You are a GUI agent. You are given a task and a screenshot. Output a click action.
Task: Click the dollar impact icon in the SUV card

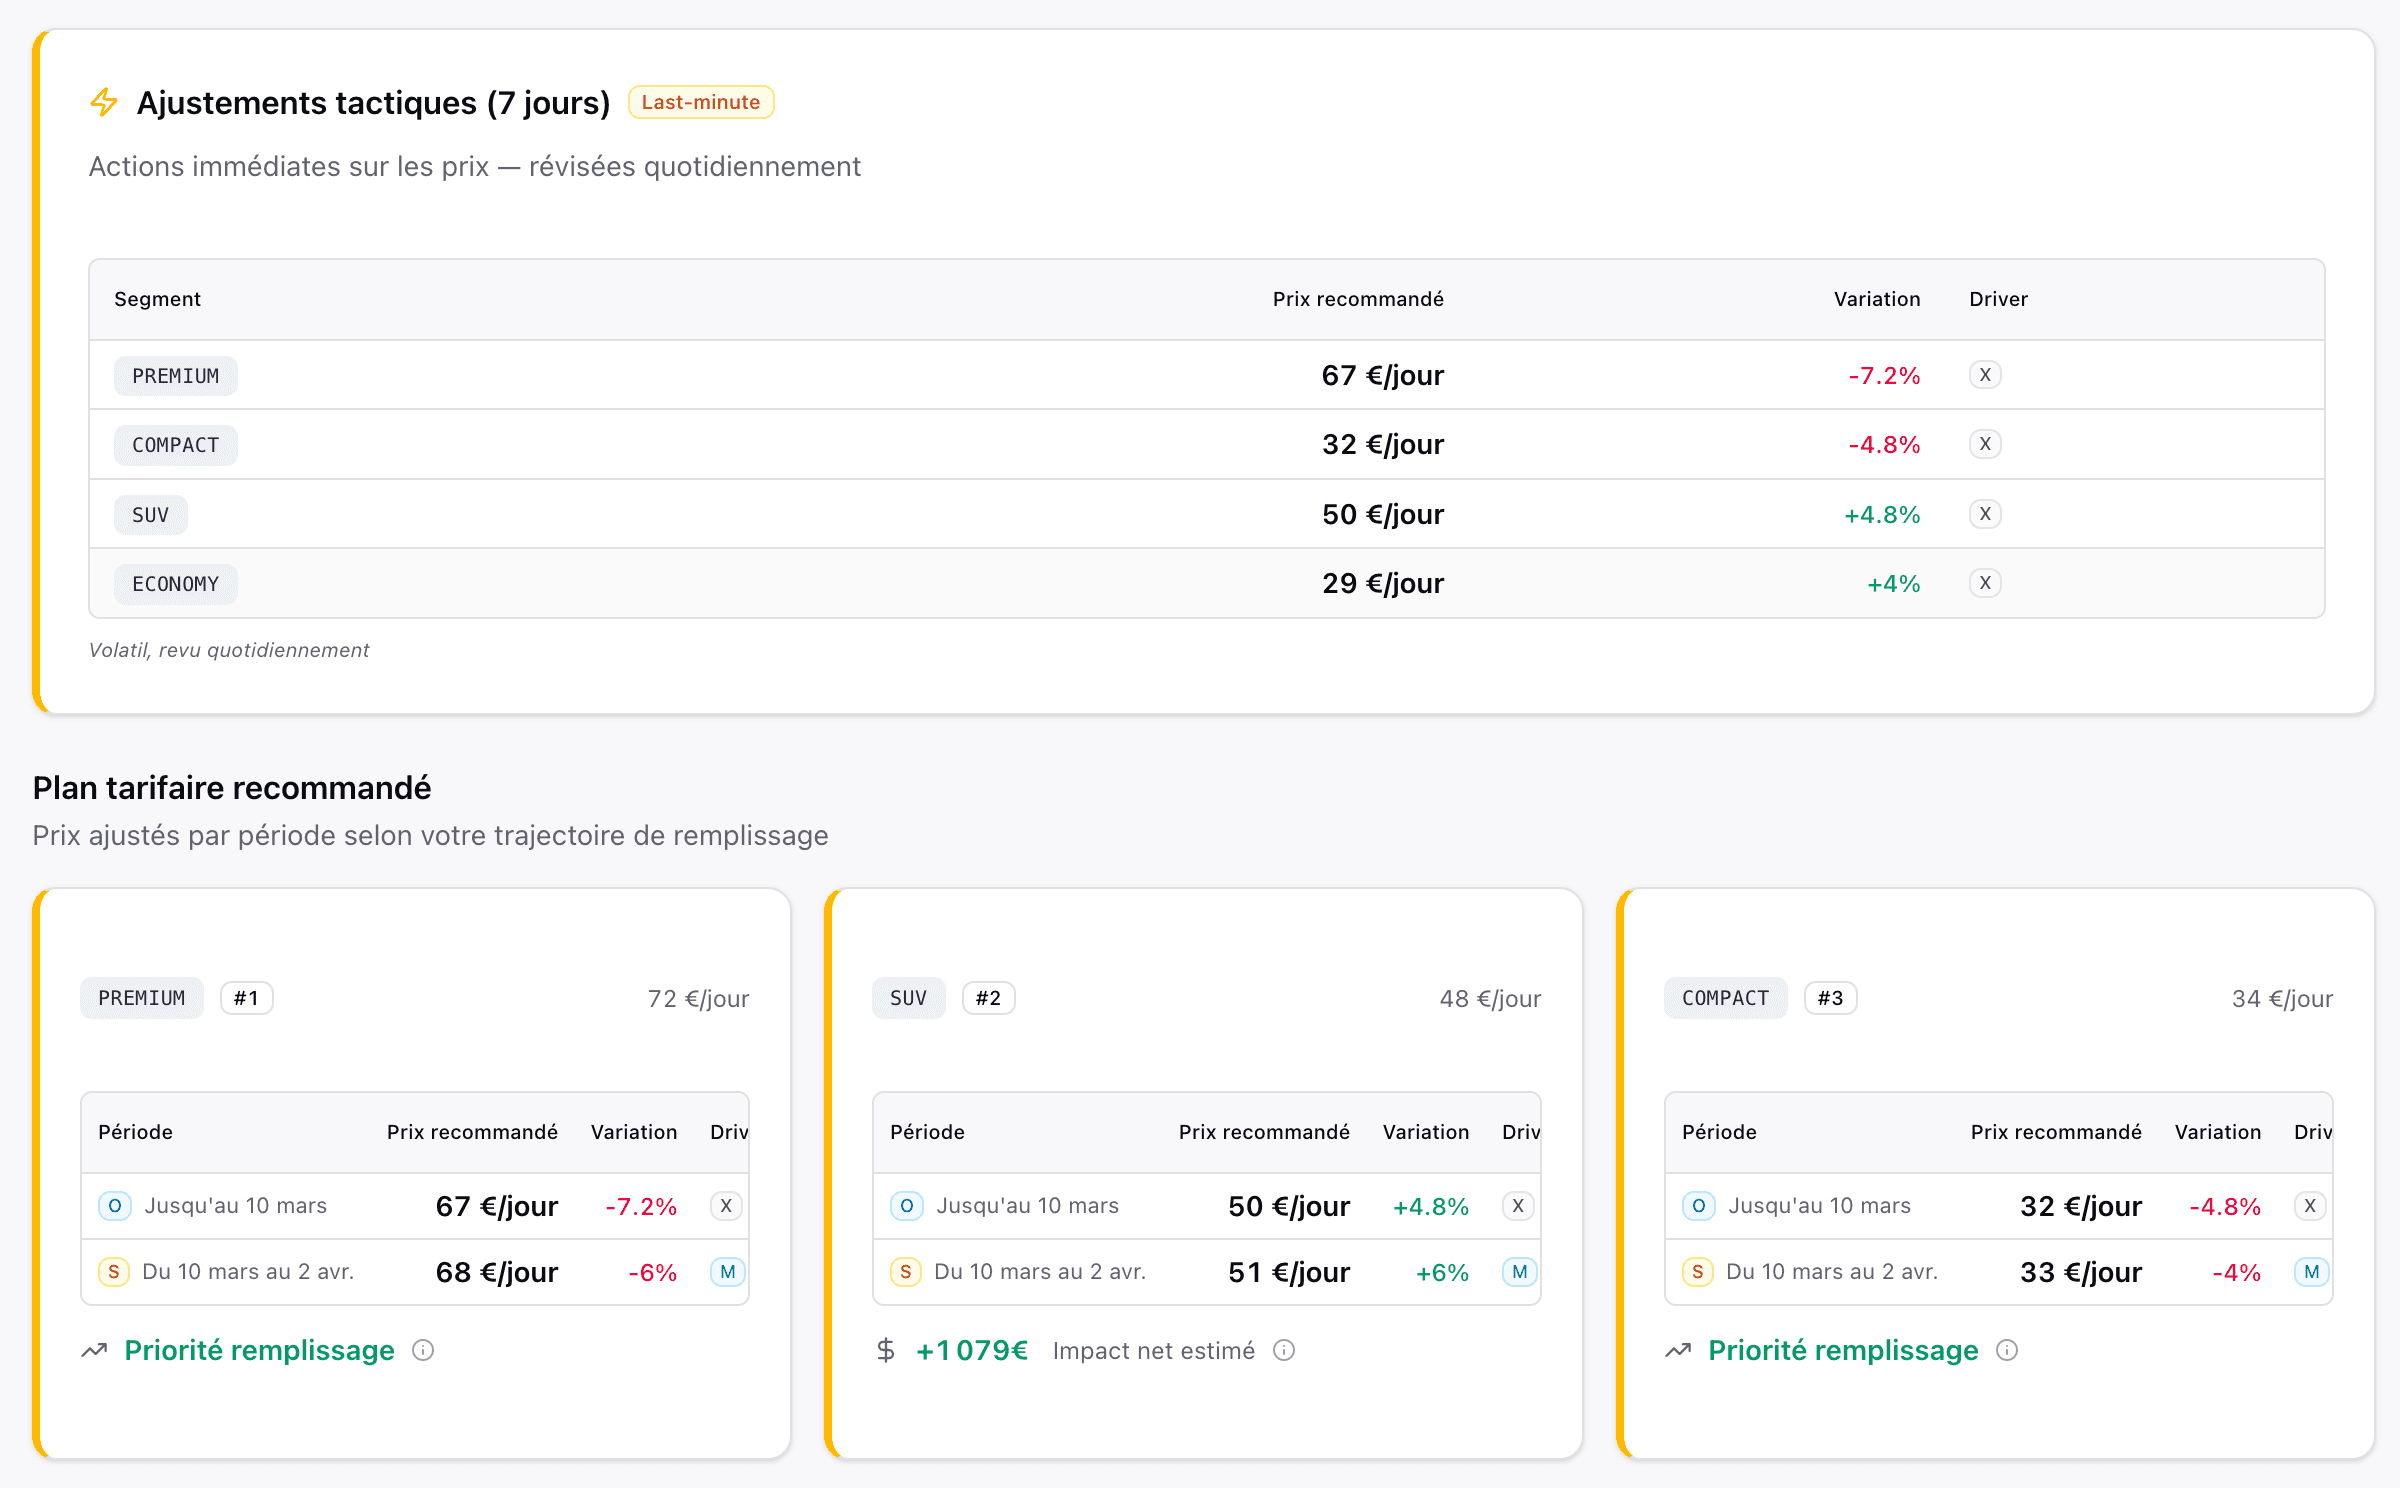(886, 1350)
